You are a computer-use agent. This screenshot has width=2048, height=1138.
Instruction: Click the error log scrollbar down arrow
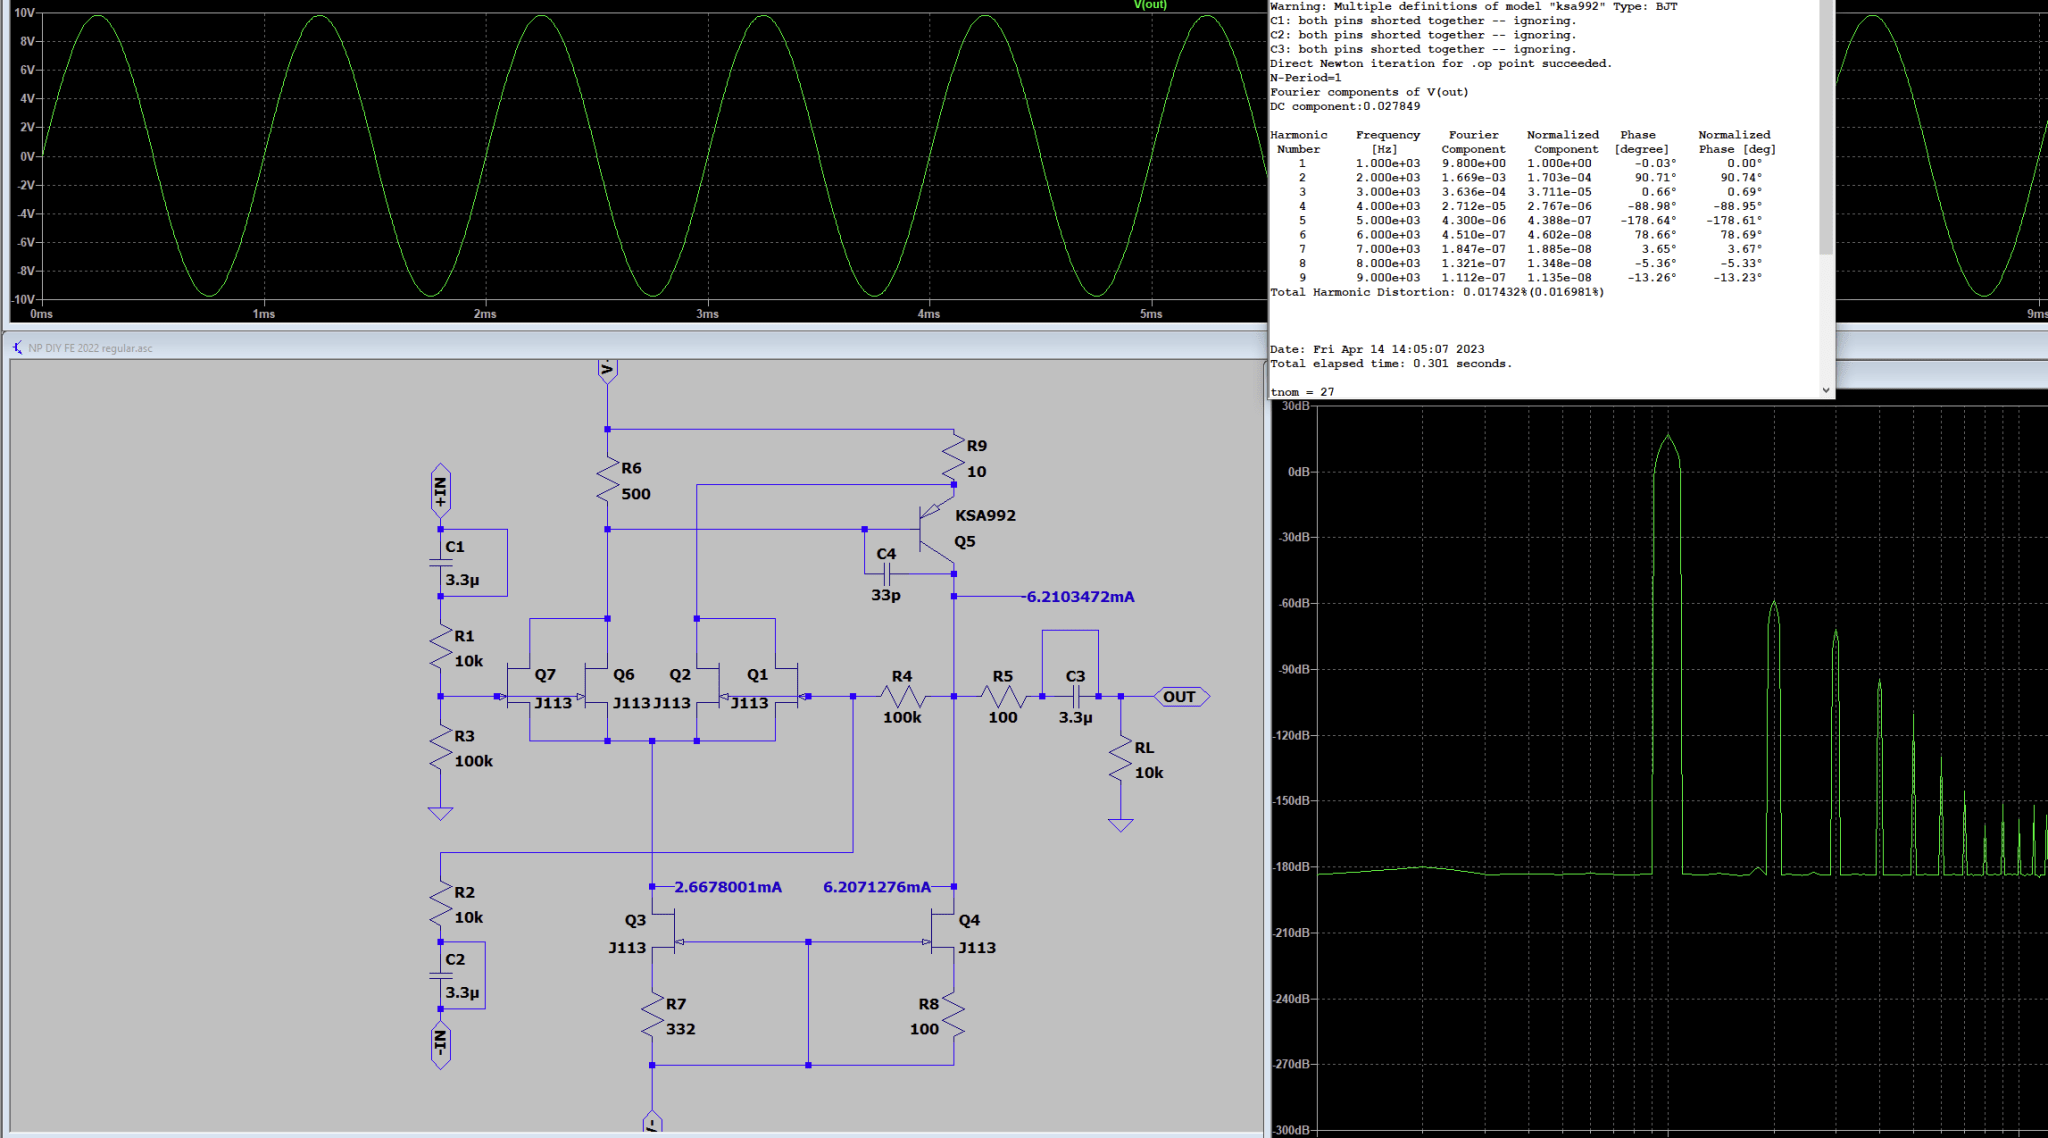(x=1826, y=391)
